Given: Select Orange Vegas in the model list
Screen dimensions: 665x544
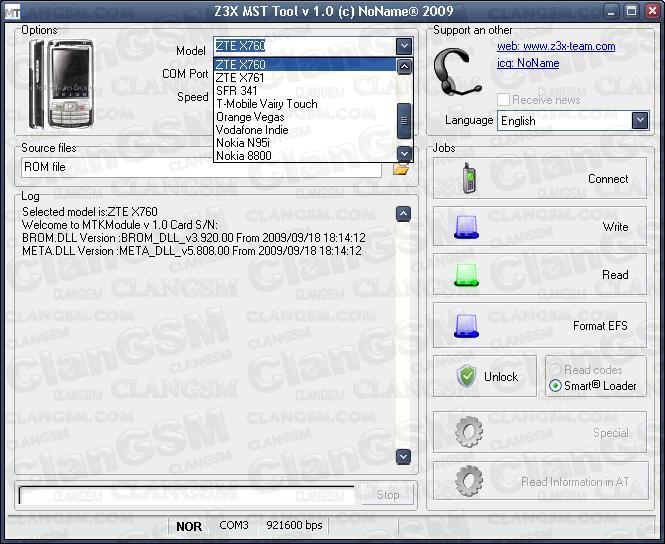Looking at the screenshot, I should point(305,117).
